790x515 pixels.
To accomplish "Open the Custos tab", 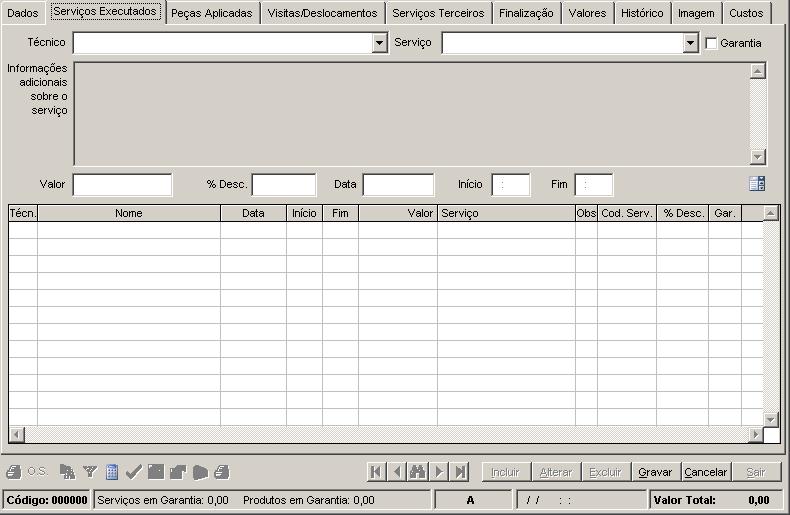I will pyautogui.click(x=746, y=13).
